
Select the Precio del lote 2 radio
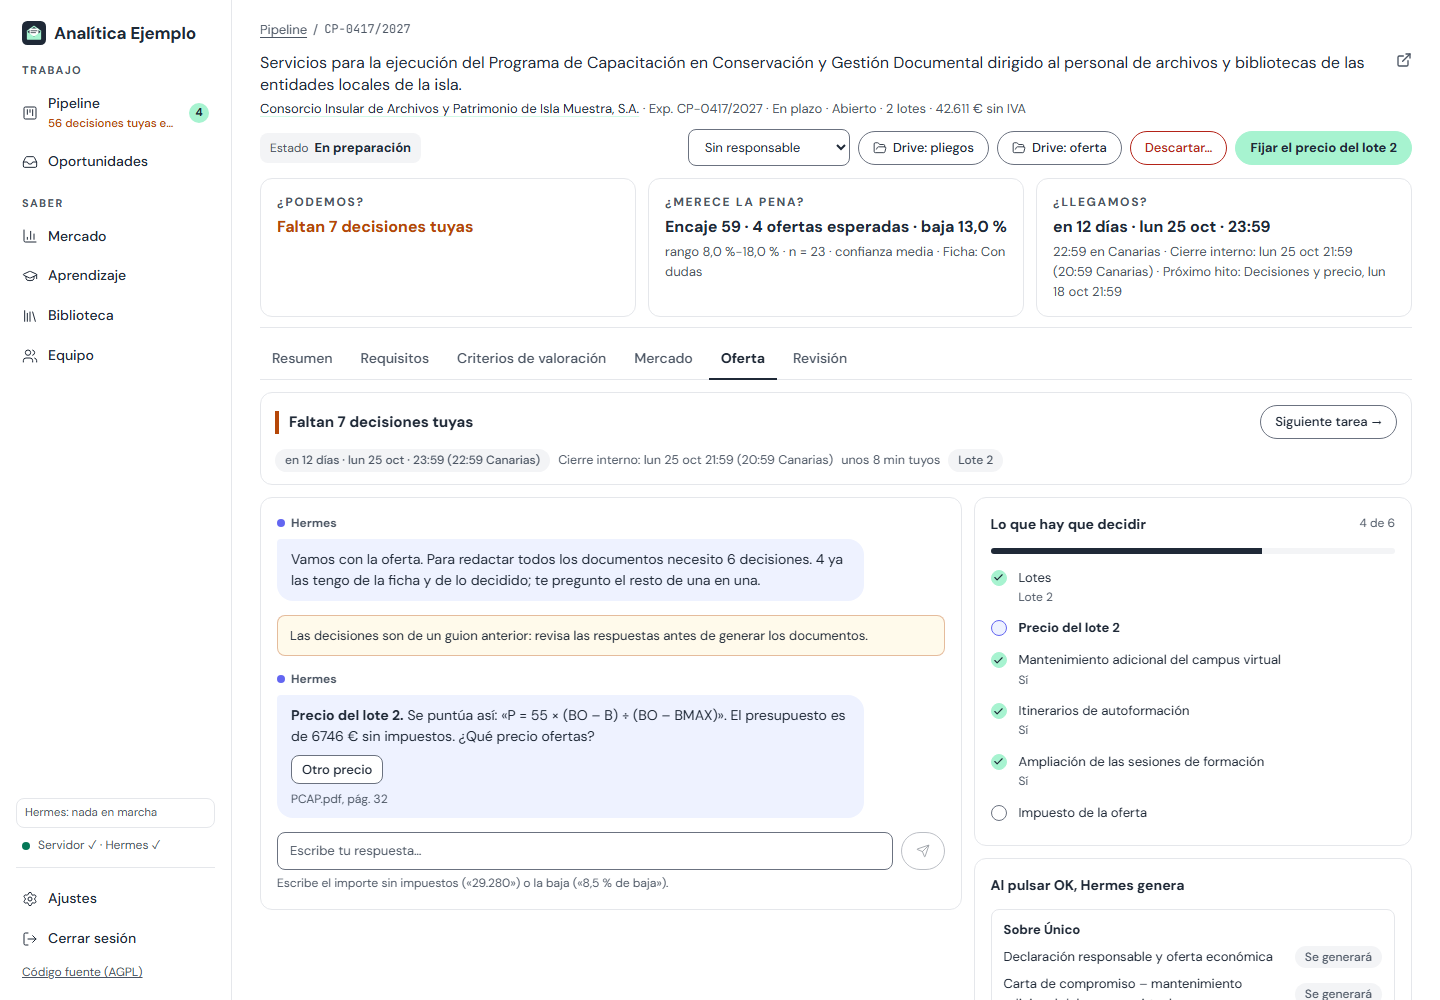coord(999,628)
